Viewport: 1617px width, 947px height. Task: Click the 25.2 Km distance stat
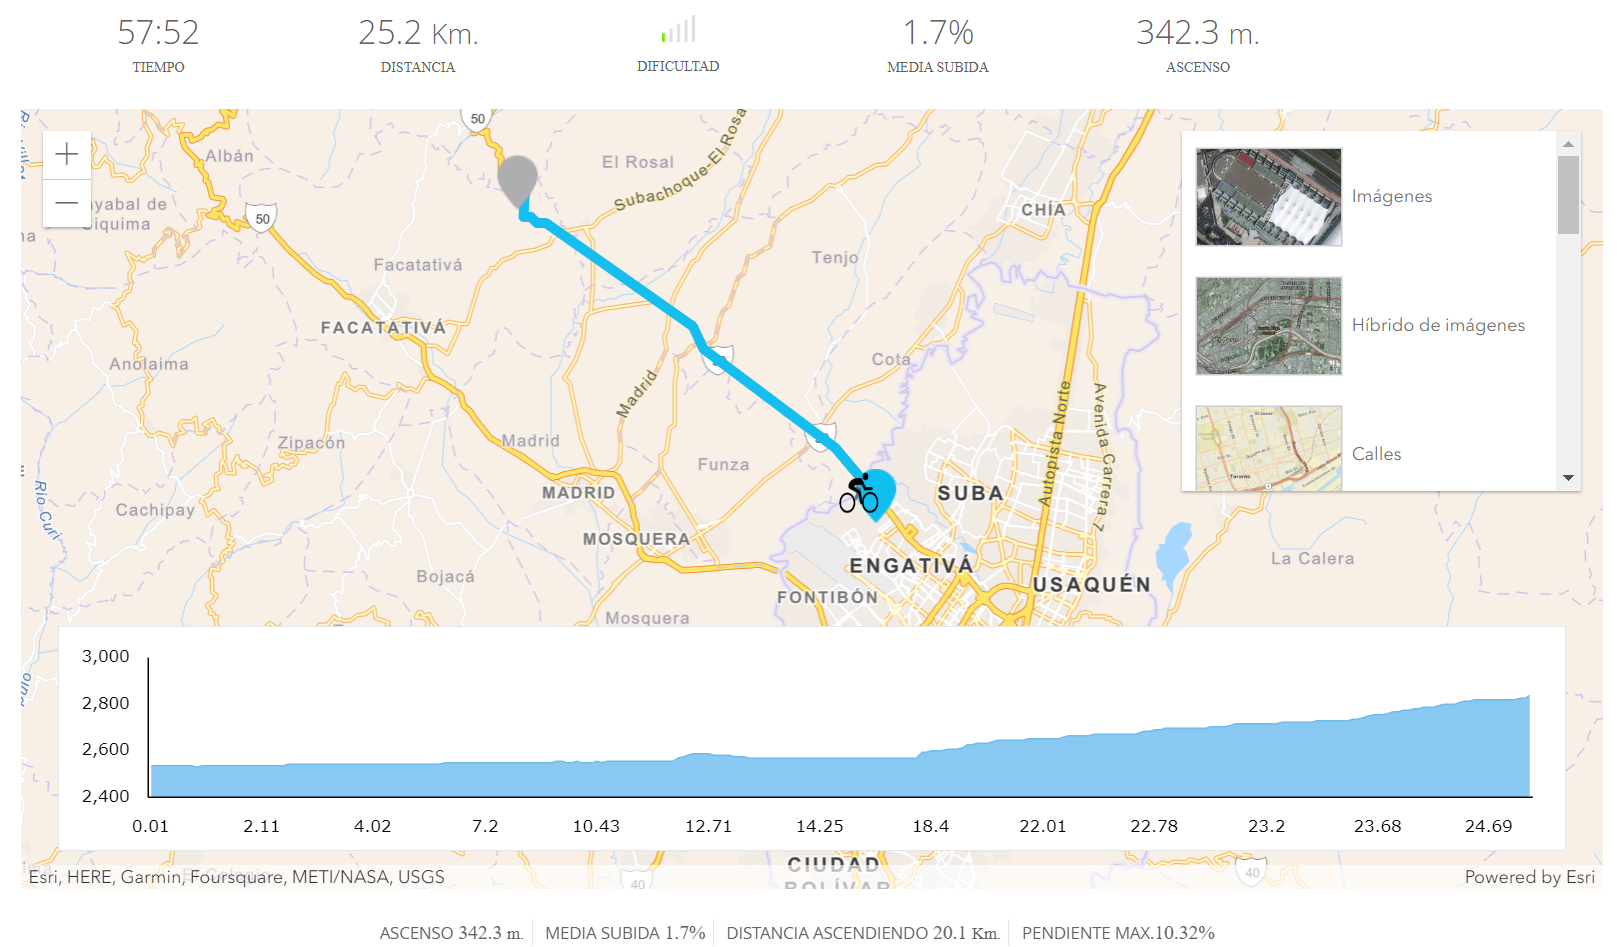[418, 34]
